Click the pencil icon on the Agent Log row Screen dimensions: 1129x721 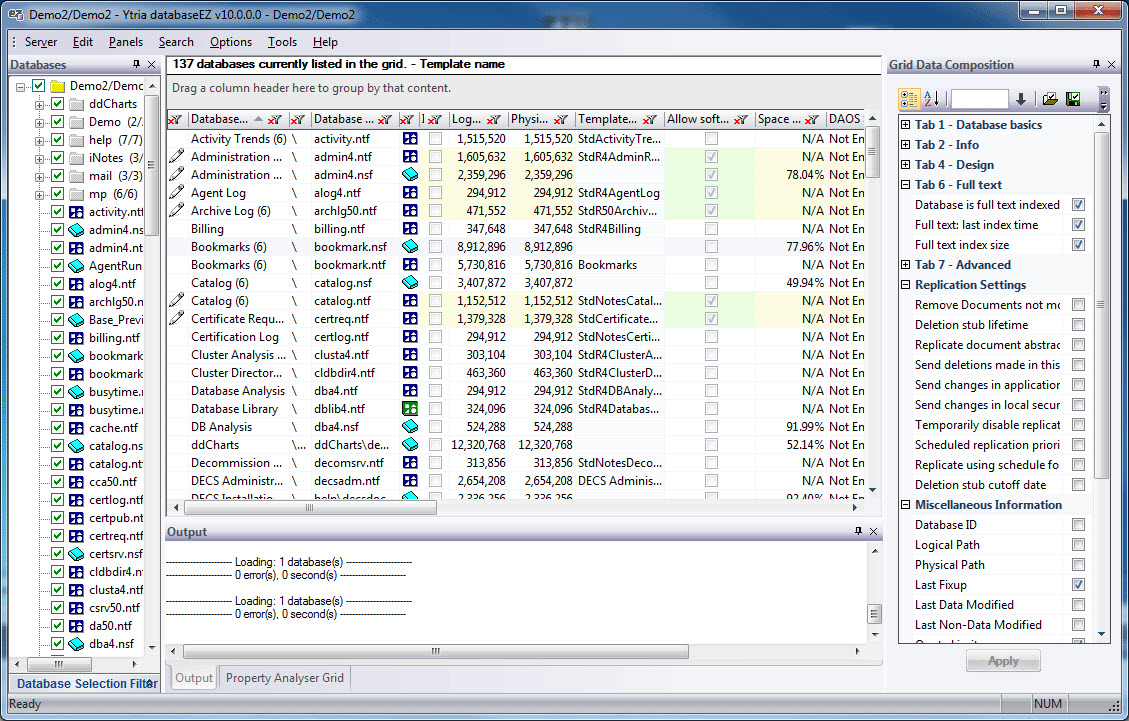coord(177,193)
